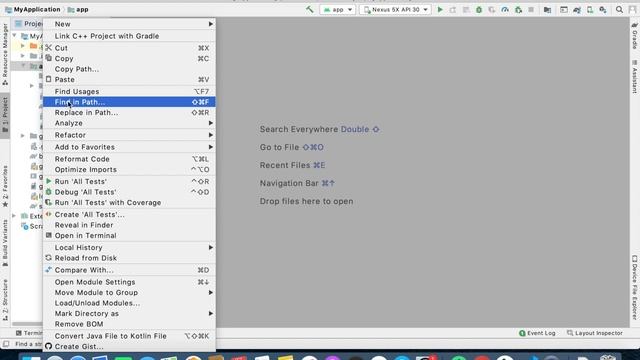Select Copy Path... in the menu

click(129, 69)
